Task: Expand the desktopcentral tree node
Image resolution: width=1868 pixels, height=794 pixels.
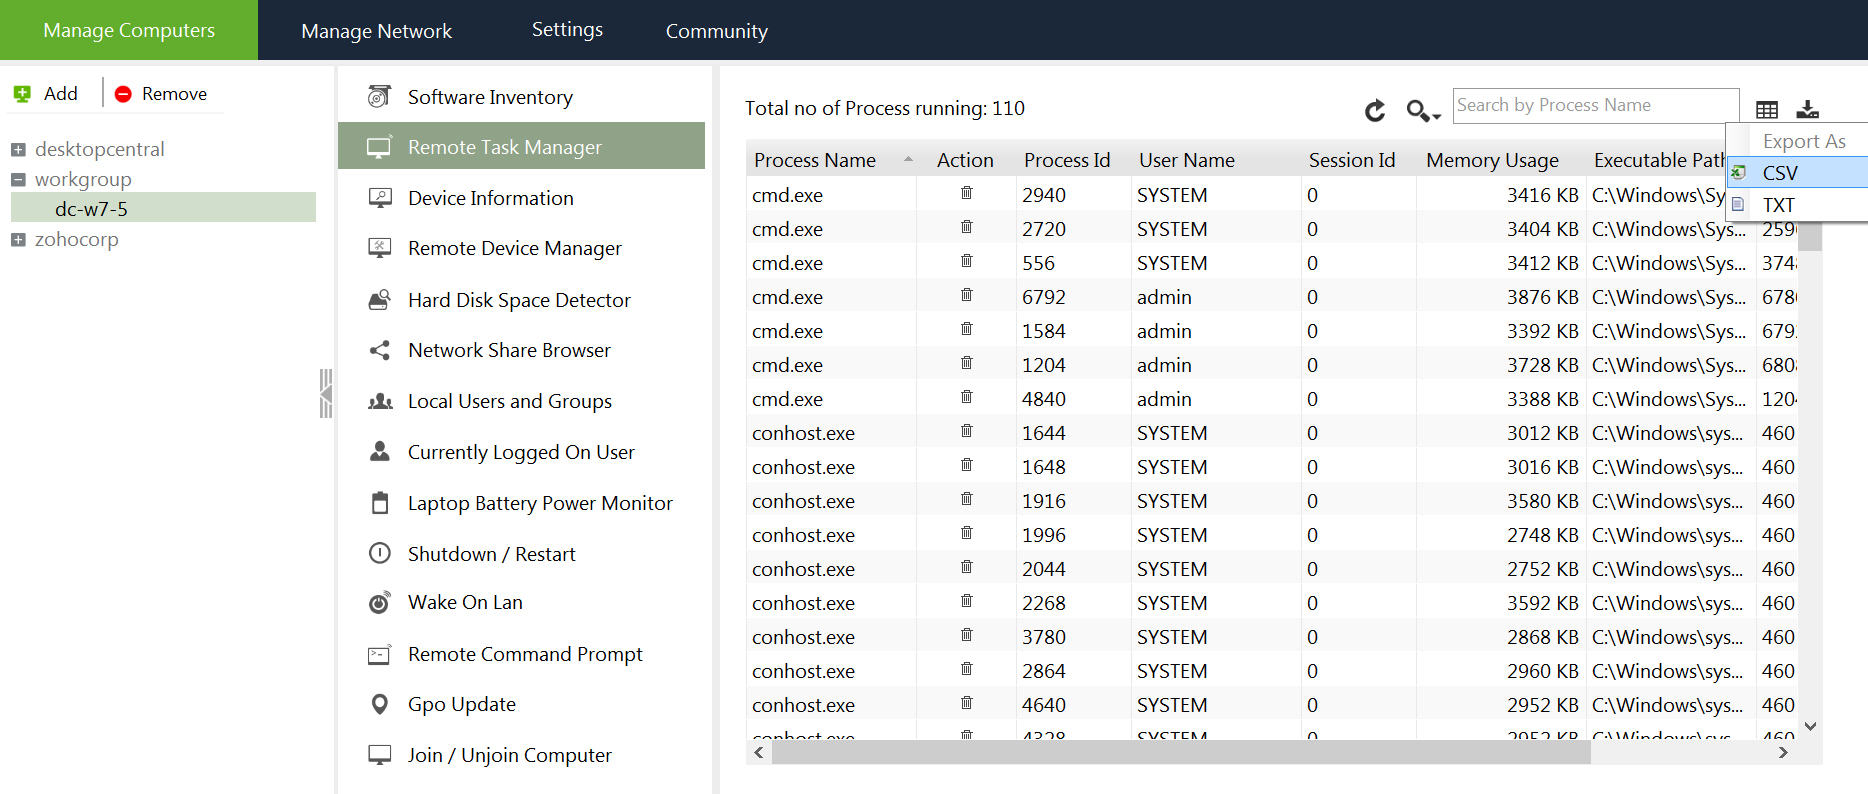Action: [18, 150]
